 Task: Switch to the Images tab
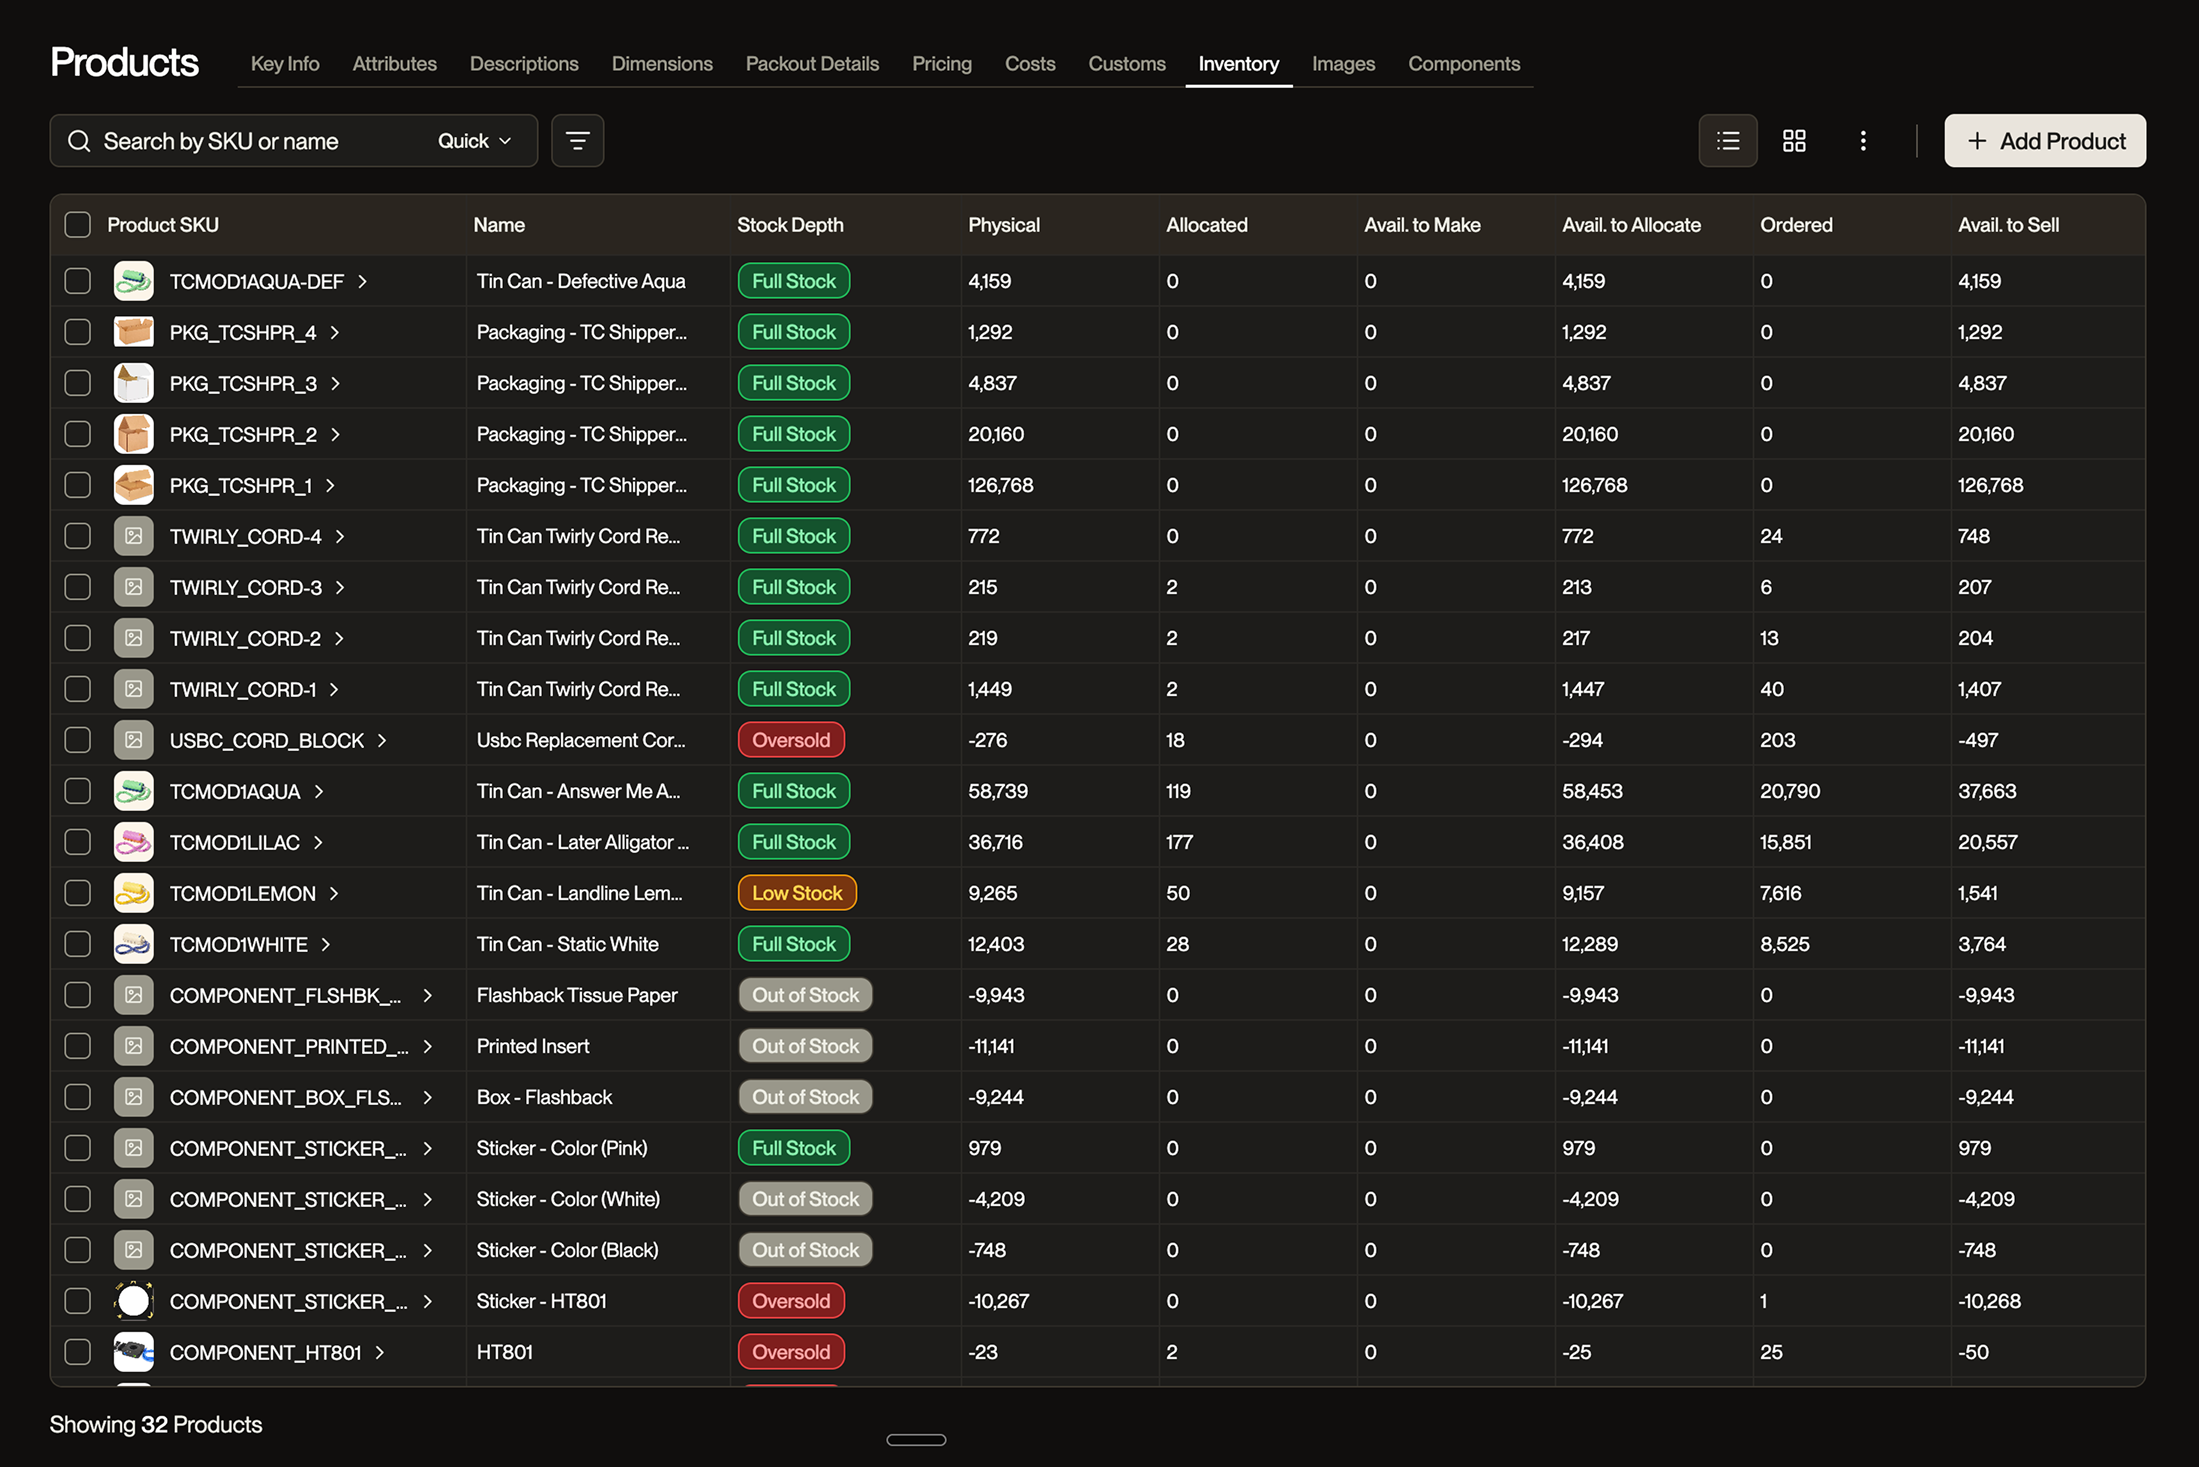[1343, 64]
